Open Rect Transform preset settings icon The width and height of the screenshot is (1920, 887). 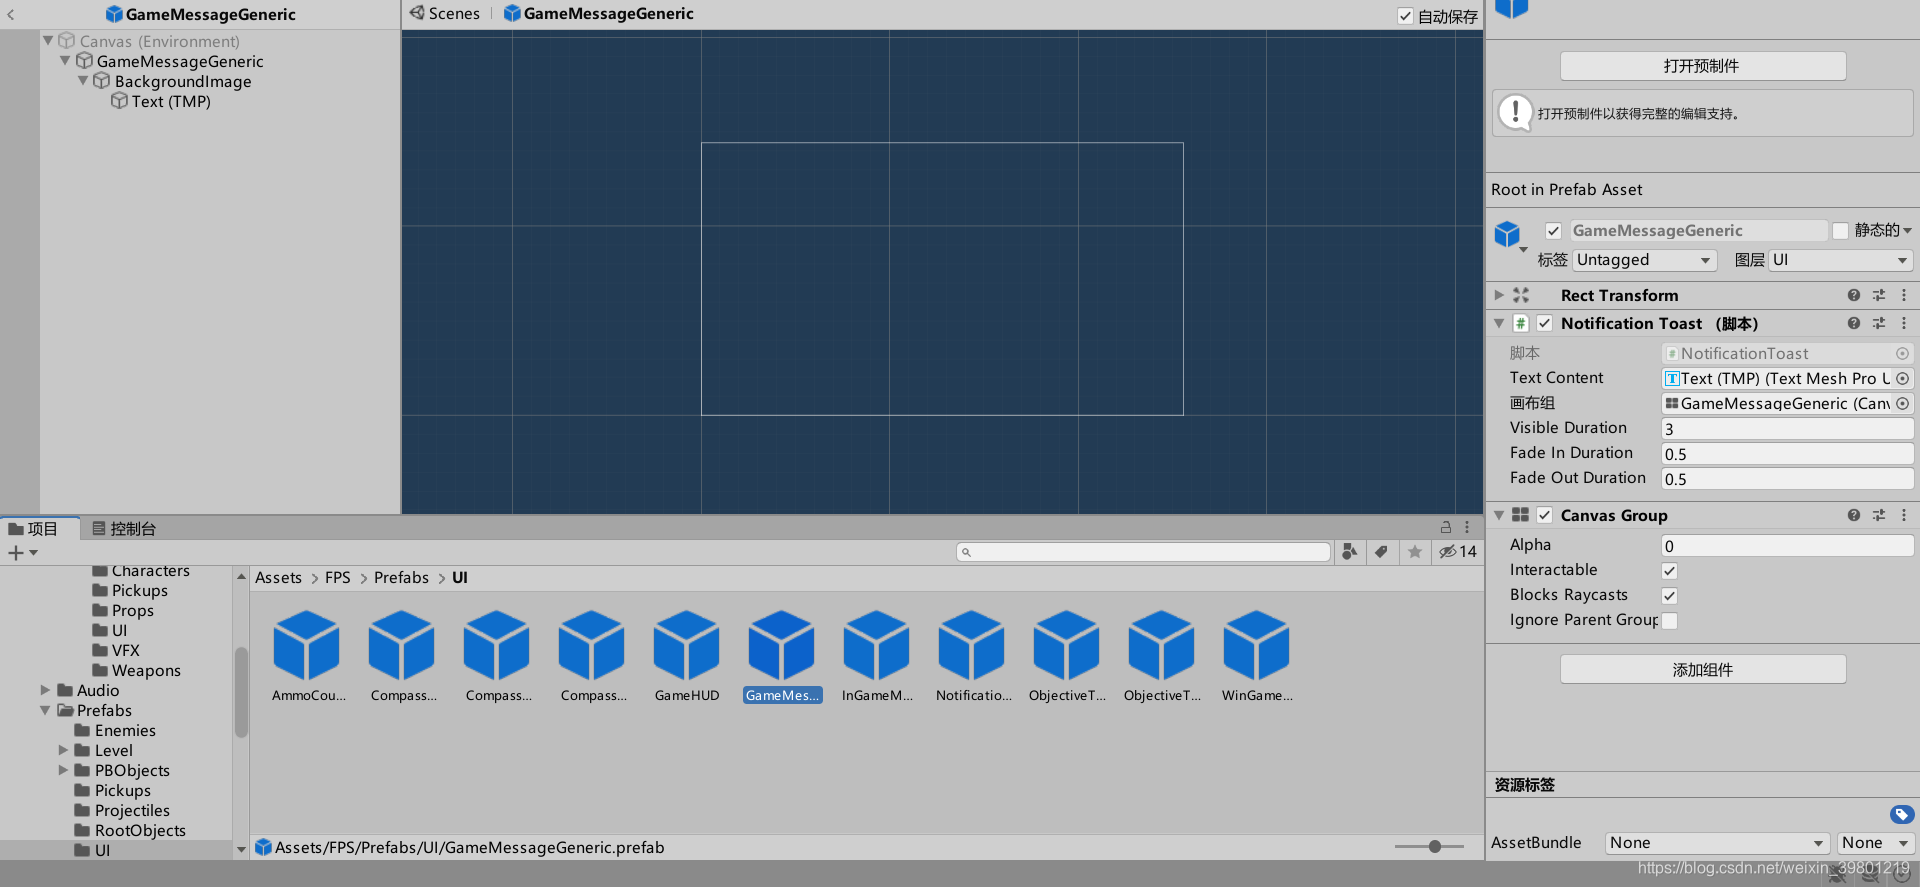point(1879,295)
